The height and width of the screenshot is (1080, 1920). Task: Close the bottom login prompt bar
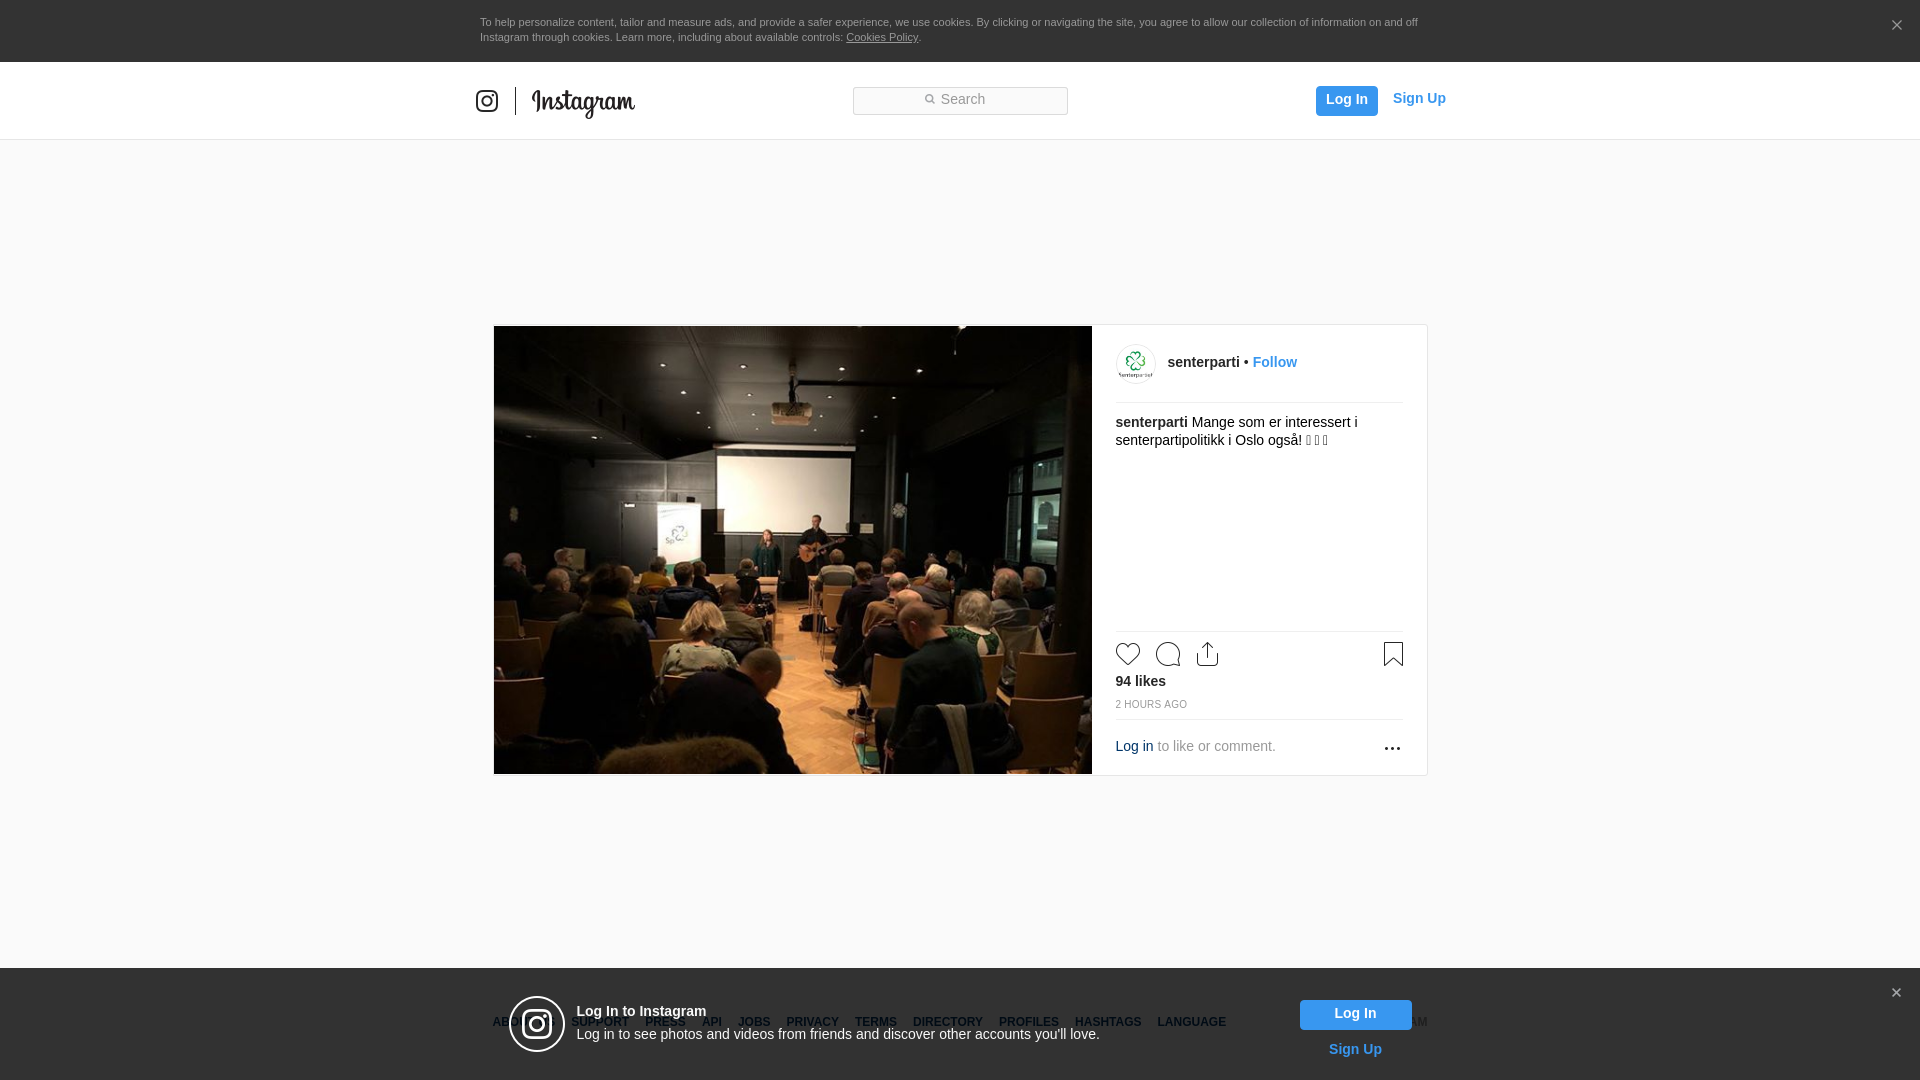coord(1896,993)
